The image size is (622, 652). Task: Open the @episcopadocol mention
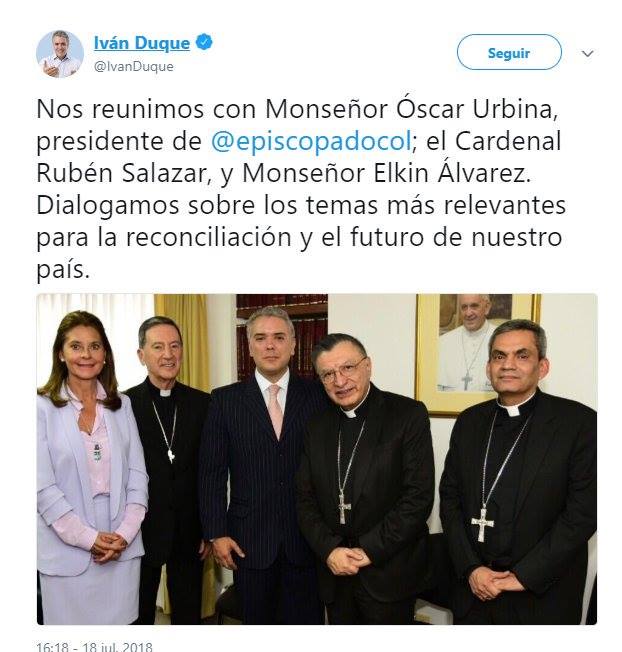click(311, 141)
